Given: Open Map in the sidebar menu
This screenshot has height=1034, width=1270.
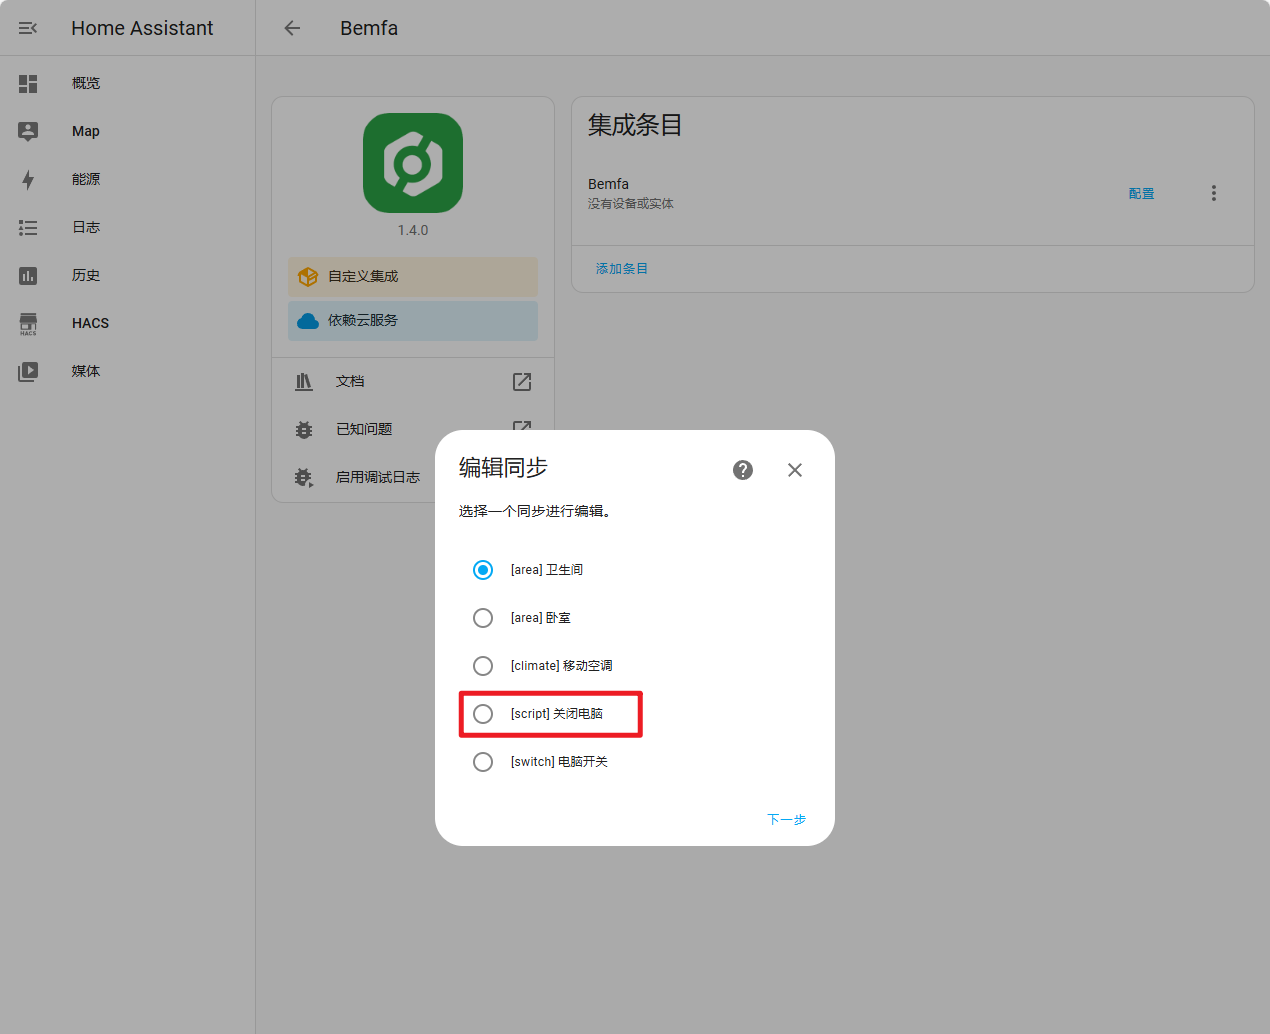Looking at the screenshot, I should click(127, 131).
